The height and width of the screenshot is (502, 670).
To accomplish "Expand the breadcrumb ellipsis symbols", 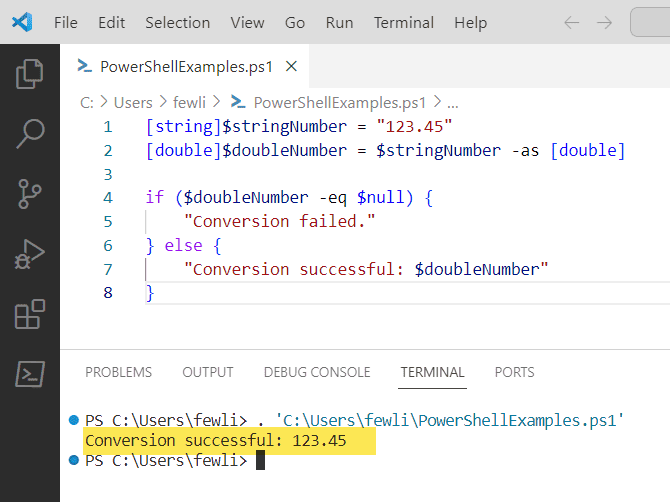I will click(x=453, y=103).
